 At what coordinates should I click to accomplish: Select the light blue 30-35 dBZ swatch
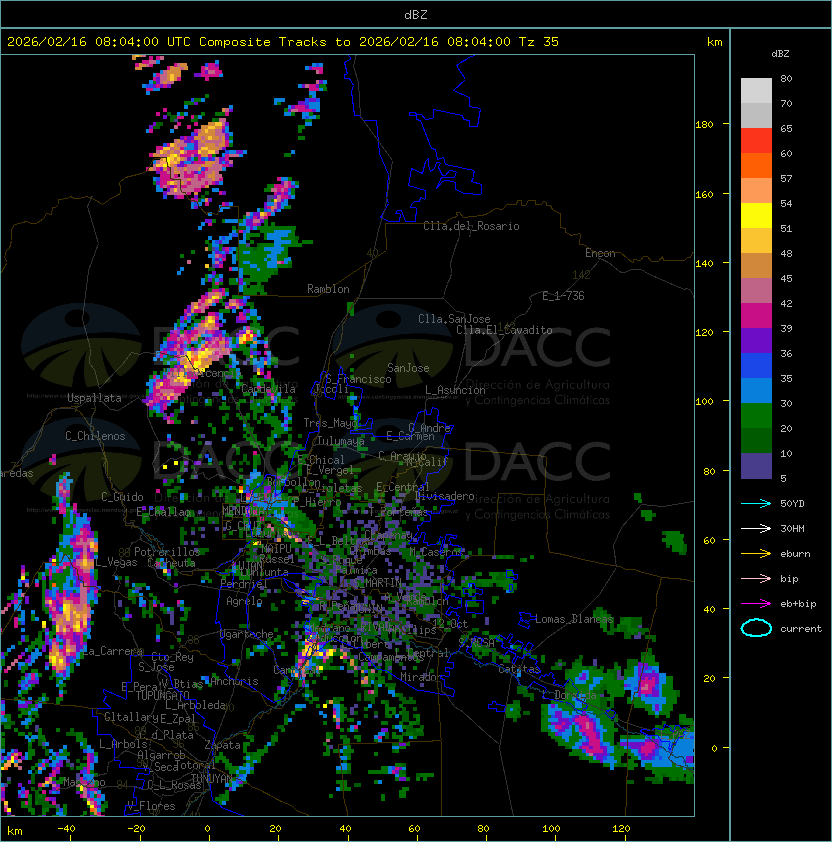pyautogui.click(x=756, y=390)
